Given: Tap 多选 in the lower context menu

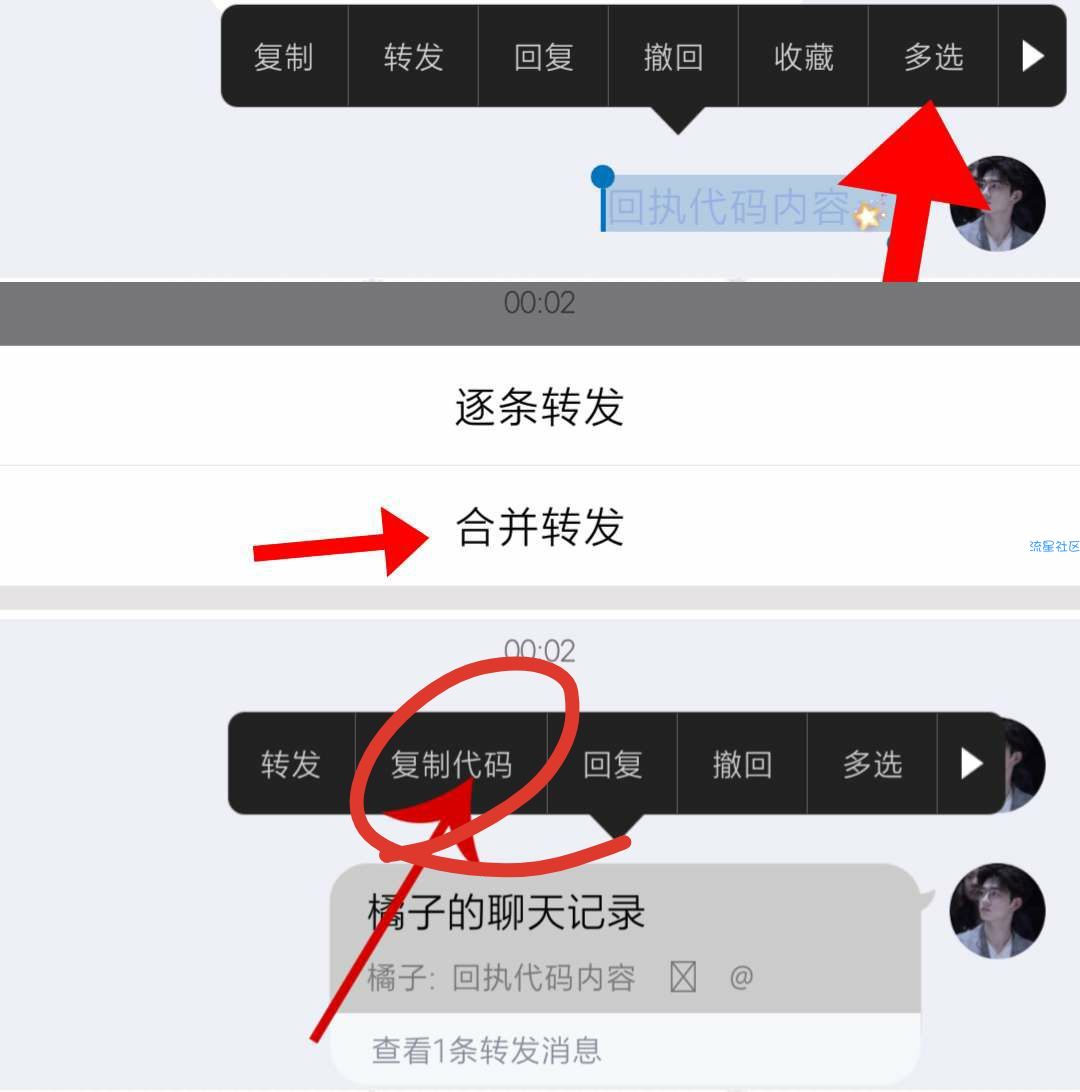Looking at the screenshot, I should point(872,764).
